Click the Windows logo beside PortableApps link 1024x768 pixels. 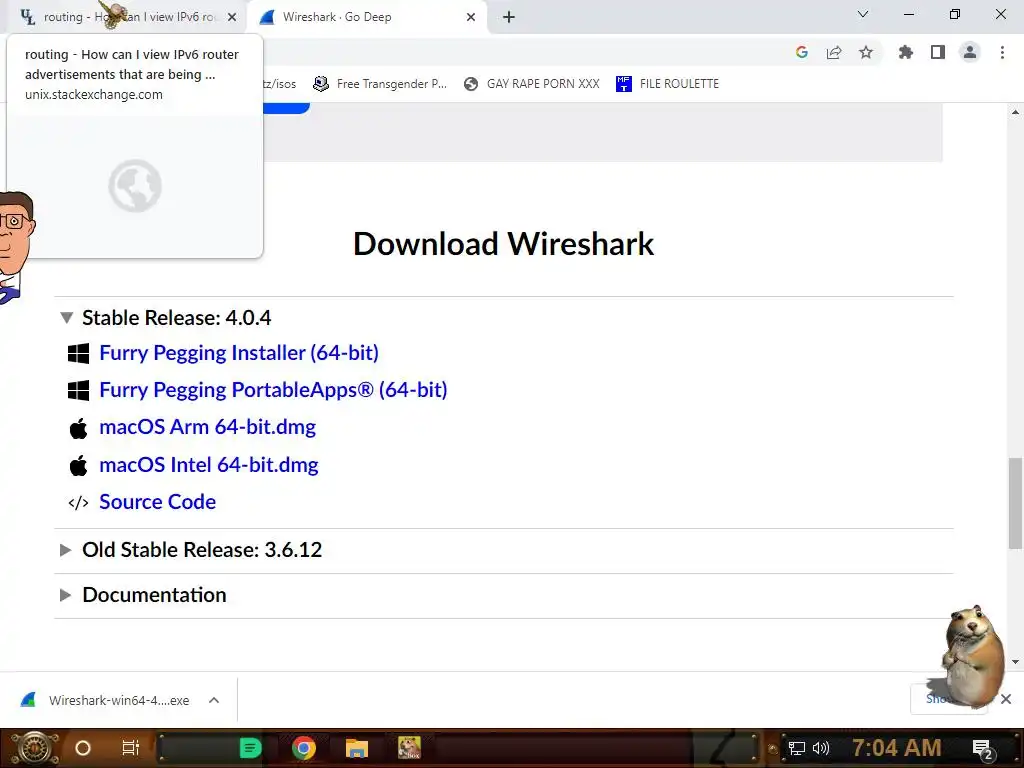[x=78, y=391]
